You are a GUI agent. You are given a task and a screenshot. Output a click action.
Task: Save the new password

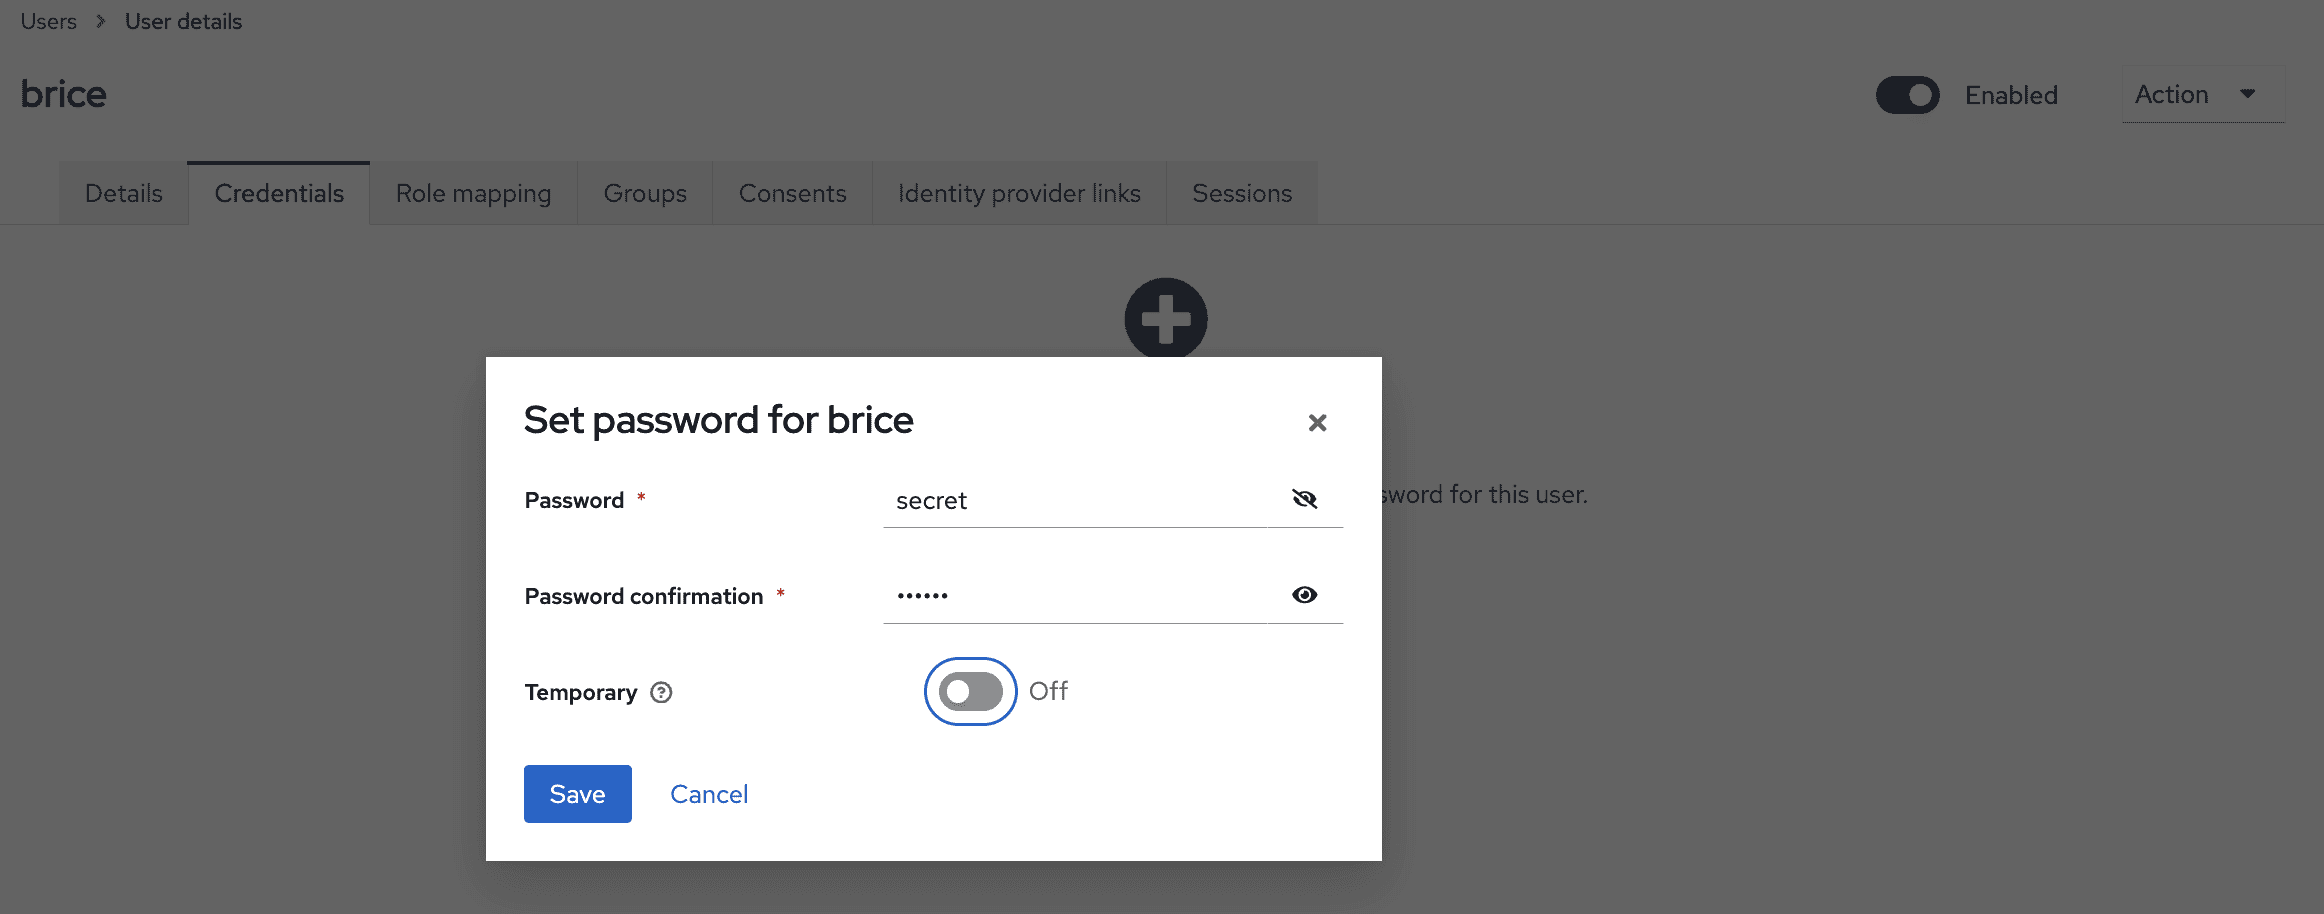click(577, 794)
